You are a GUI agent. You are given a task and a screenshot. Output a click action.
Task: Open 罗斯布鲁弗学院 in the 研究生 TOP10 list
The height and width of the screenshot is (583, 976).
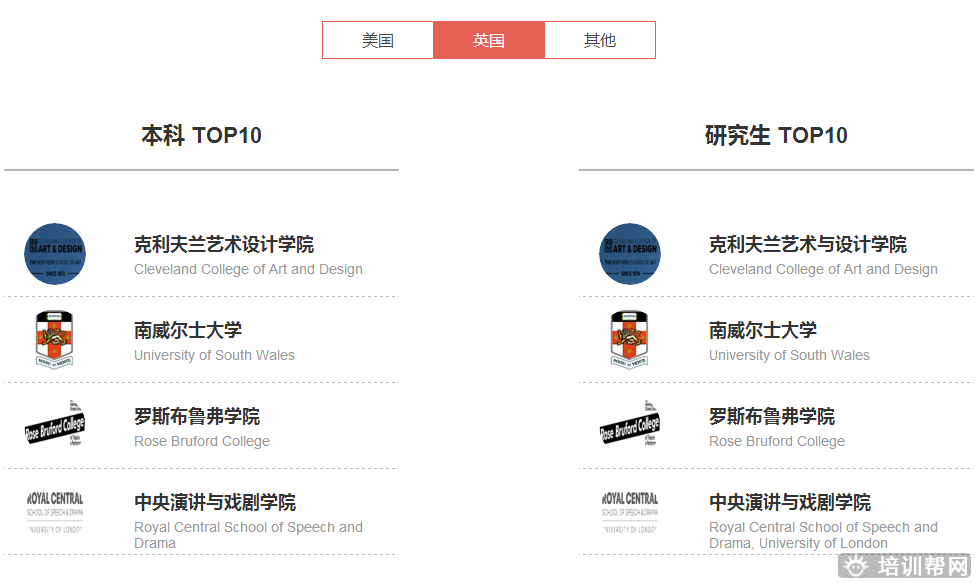pos(772,416)
